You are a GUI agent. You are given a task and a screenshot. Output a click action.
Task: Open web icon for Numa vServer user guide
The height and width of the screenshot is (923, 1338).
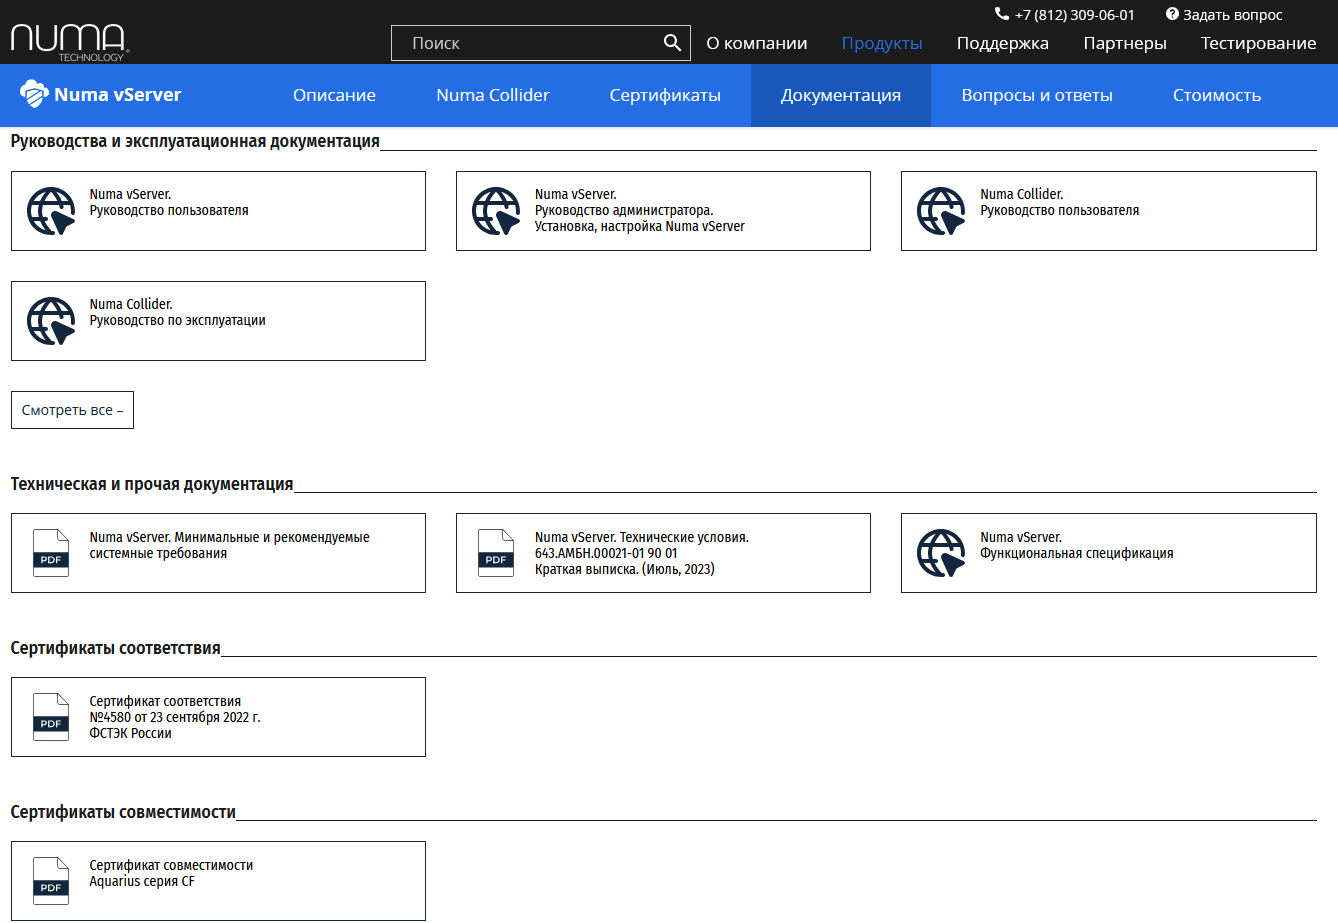click(51, 211)
